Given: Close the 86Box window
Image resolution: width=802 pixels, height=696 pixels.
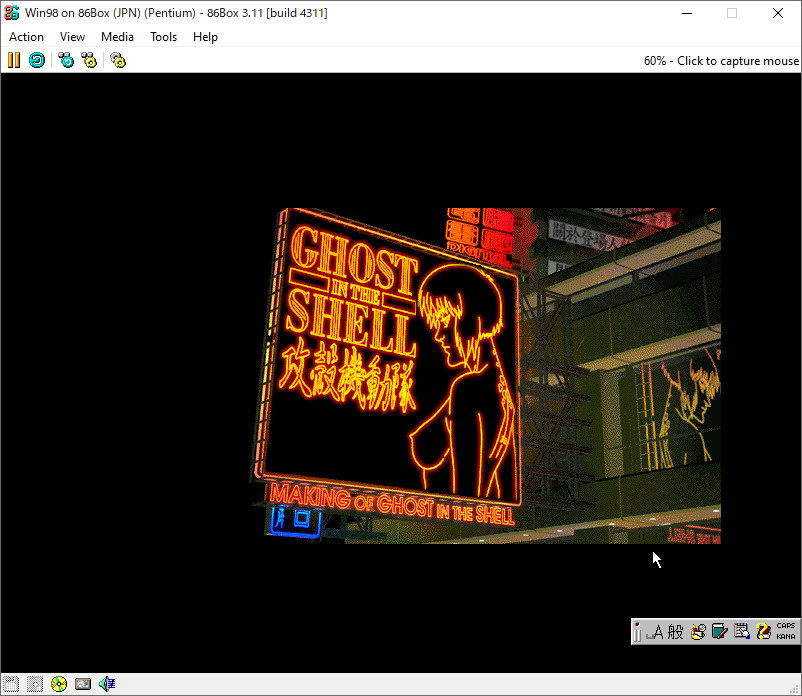Looking at the screenshot, I should [777, 13].
